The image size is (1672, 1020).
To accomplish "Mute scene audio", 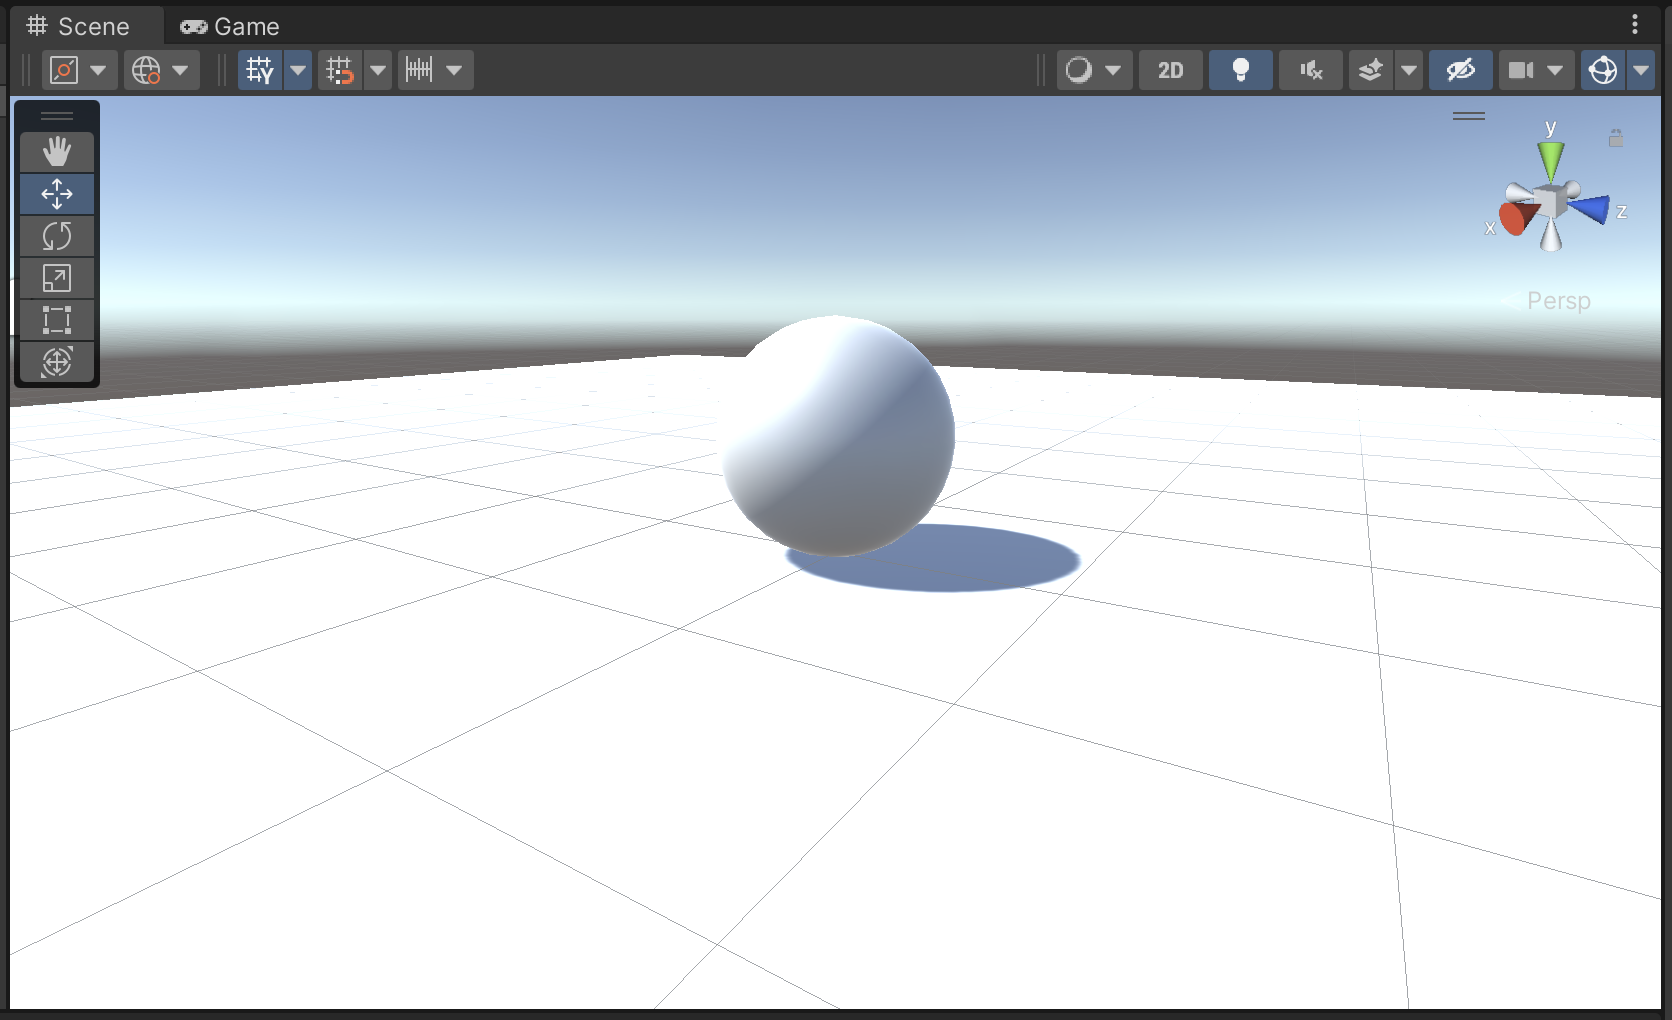I will pos(1310,70).
